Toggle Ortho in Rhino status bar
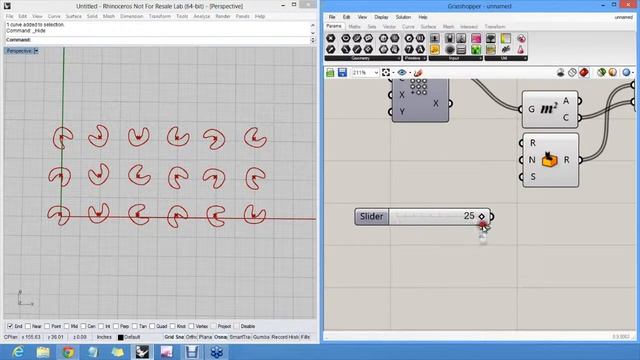Viewport: 640px width, 360px height. point(191,337)
